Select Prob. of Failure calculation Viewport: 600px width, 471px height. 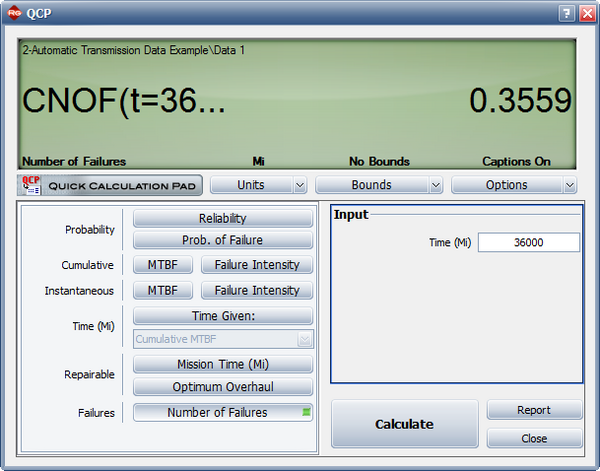click(223, 240)
